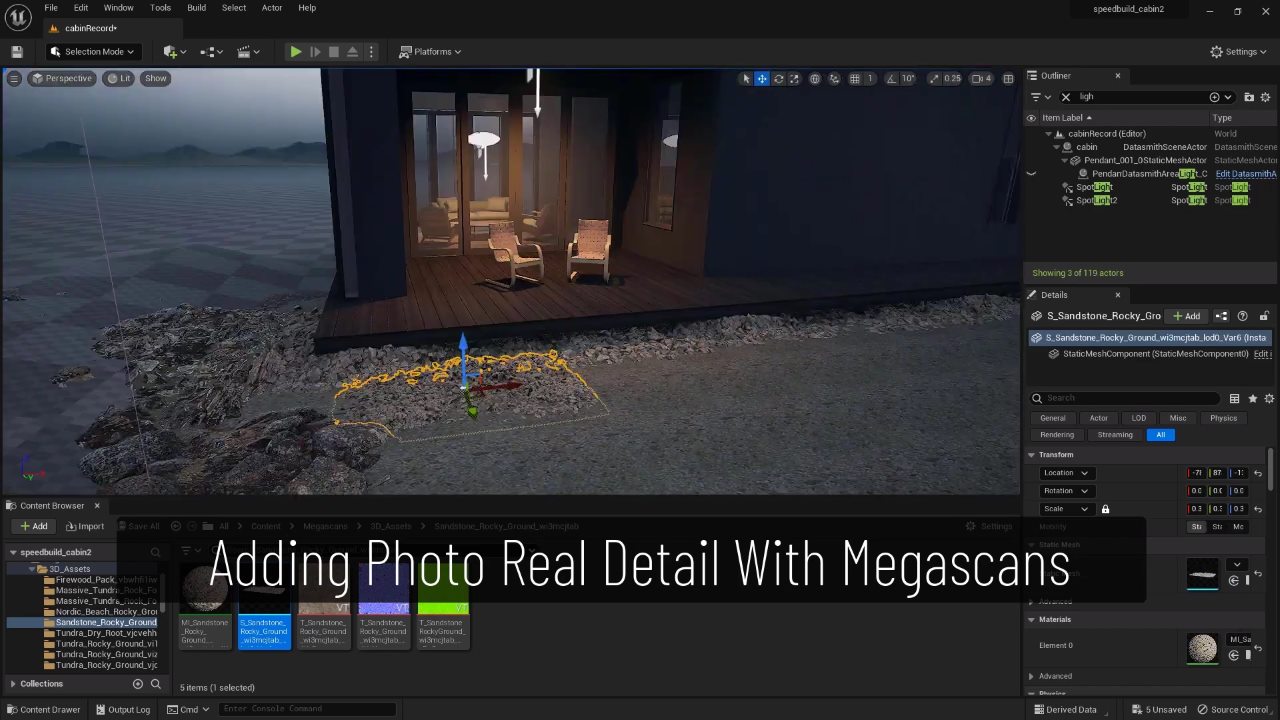Toggle grid snapping in viewport toolbar
The height and width of the screenshot is (720, 1280).
click(855, 79)
